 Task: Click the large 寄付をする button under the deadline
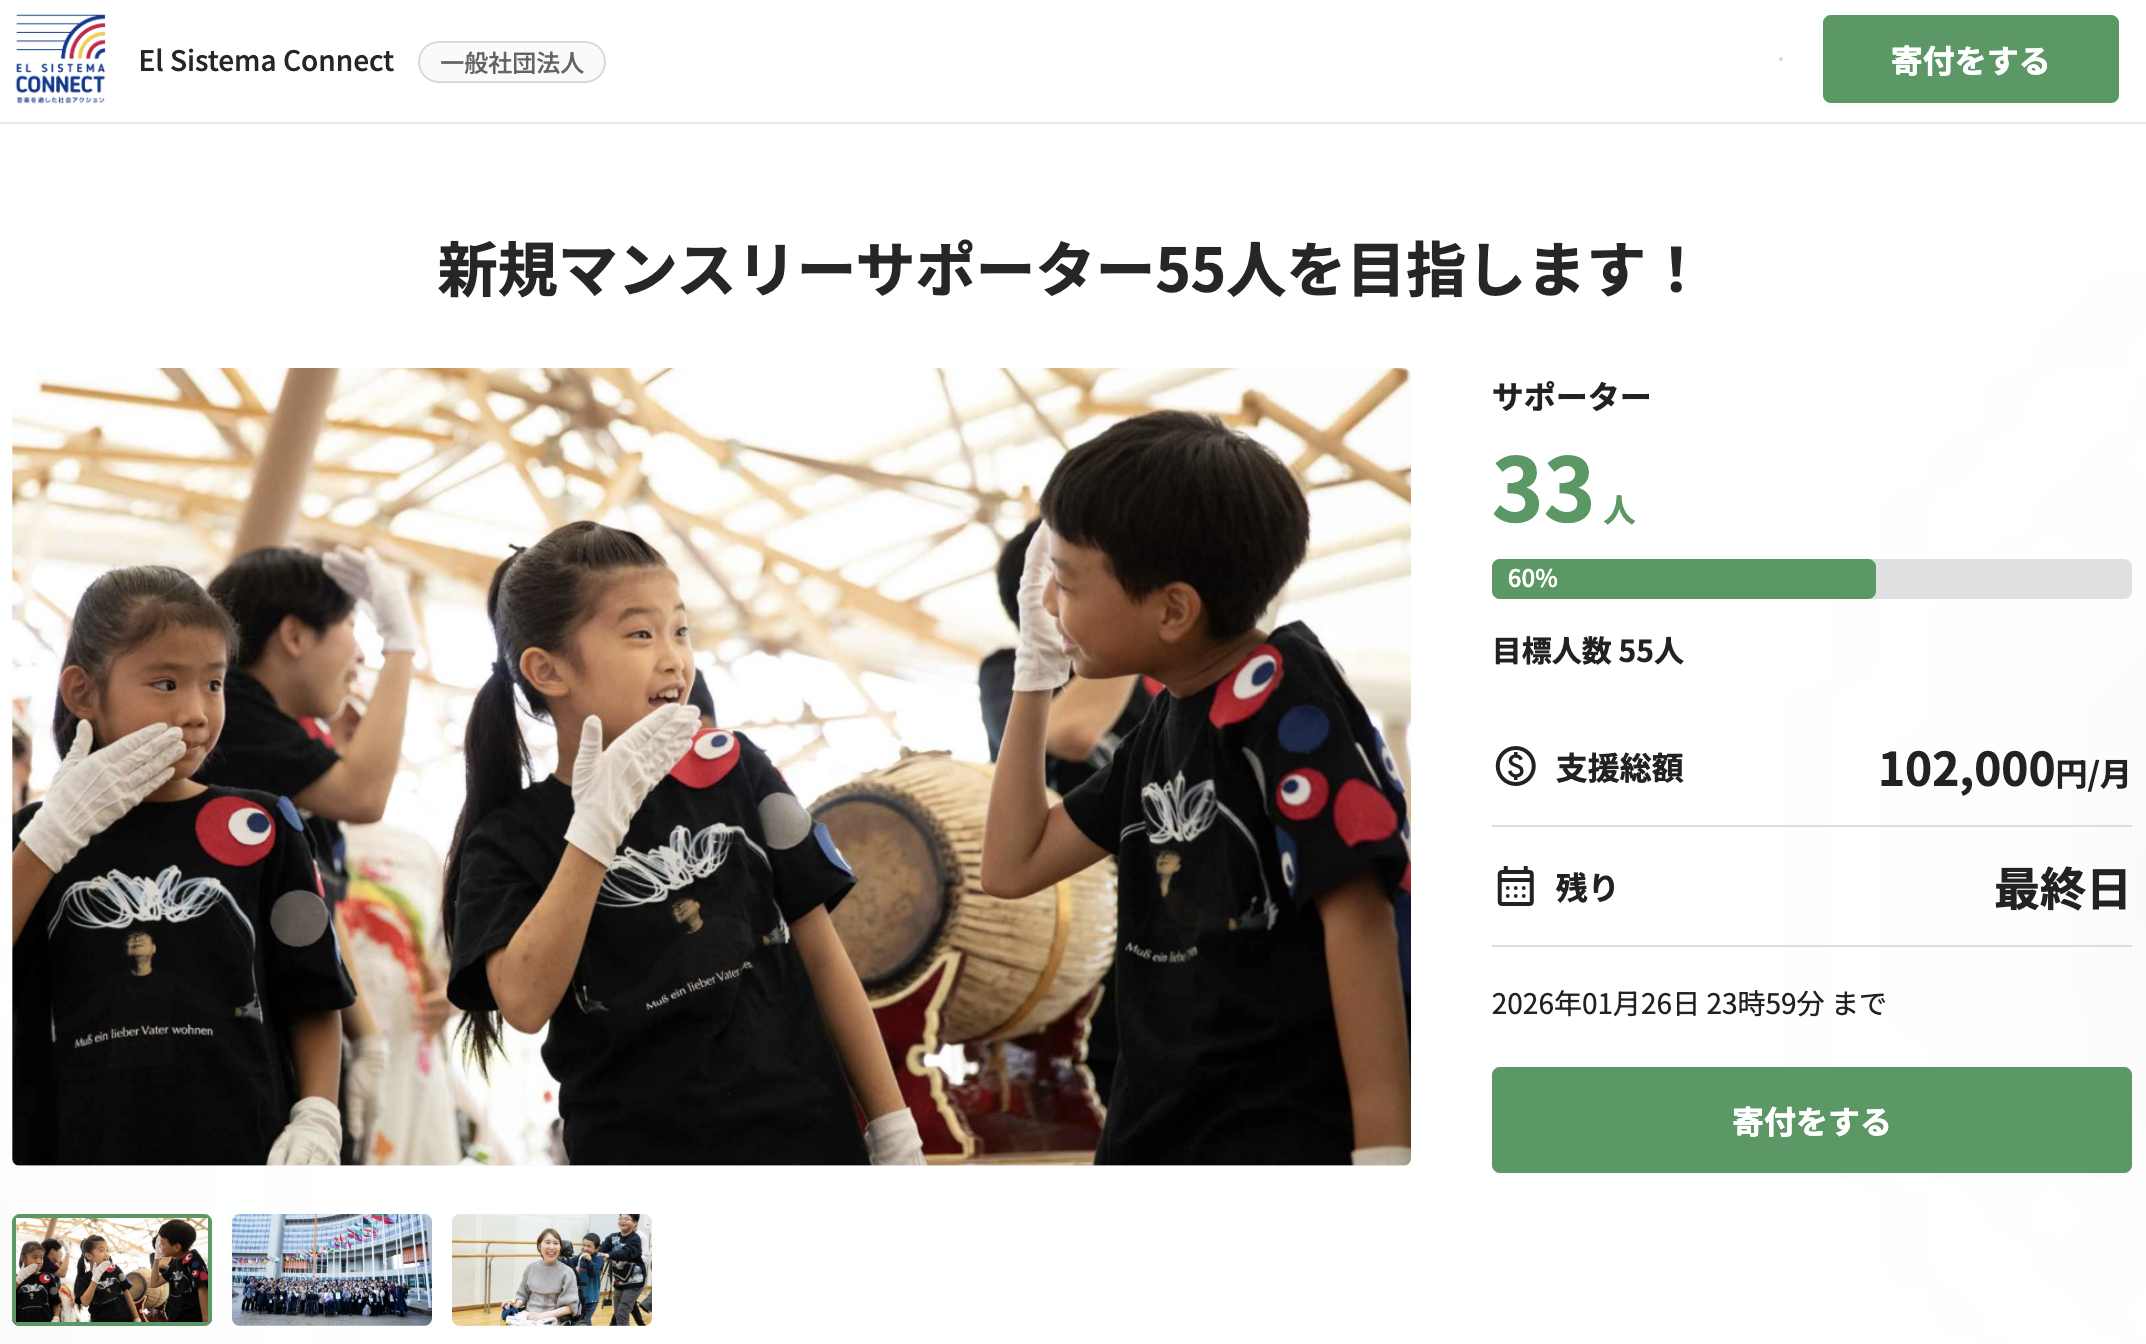[x=1811, y=1120]
